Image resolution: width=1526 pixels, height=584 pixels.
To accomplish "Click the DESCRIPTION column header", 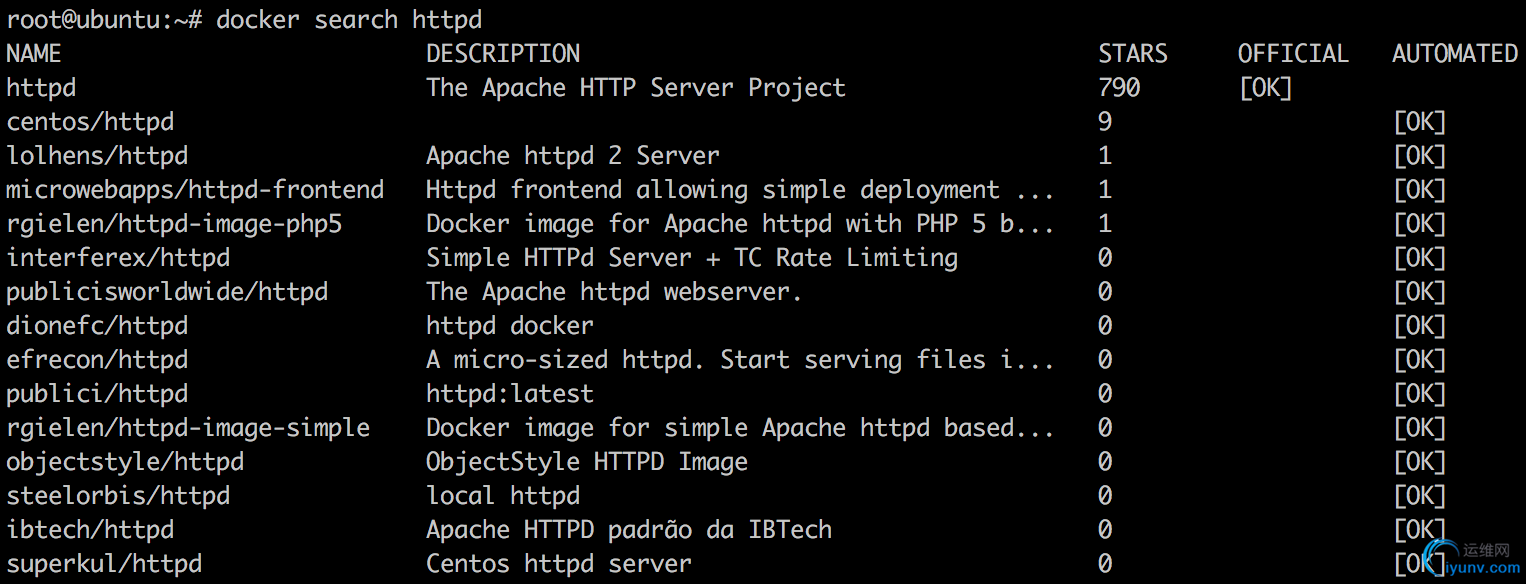I will (x=503, y=54).
